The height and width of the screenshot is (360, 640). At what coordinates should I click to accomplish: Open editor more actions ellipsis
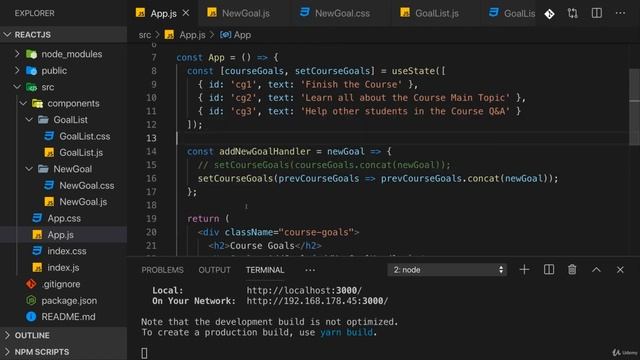tap(620, 13)
